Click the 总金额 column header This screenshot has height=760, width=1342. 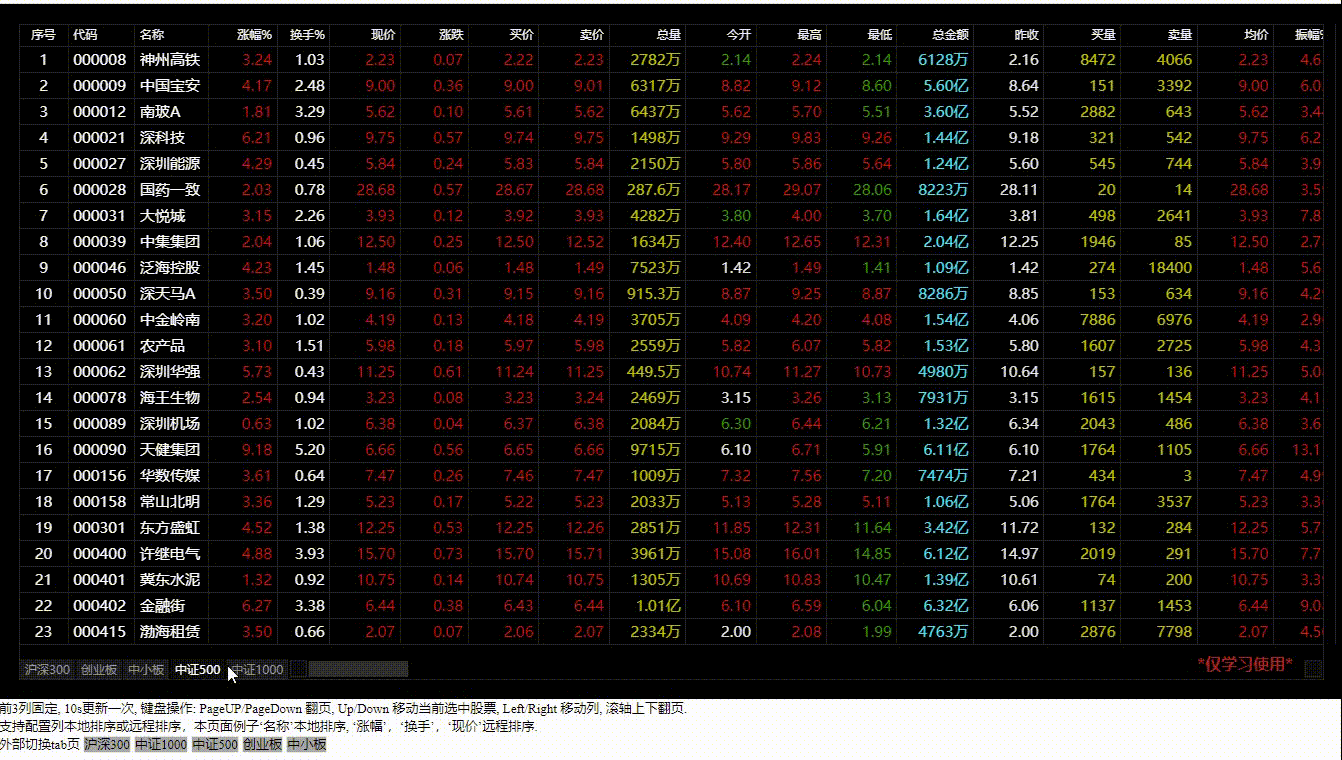click(x=951, y=35)
